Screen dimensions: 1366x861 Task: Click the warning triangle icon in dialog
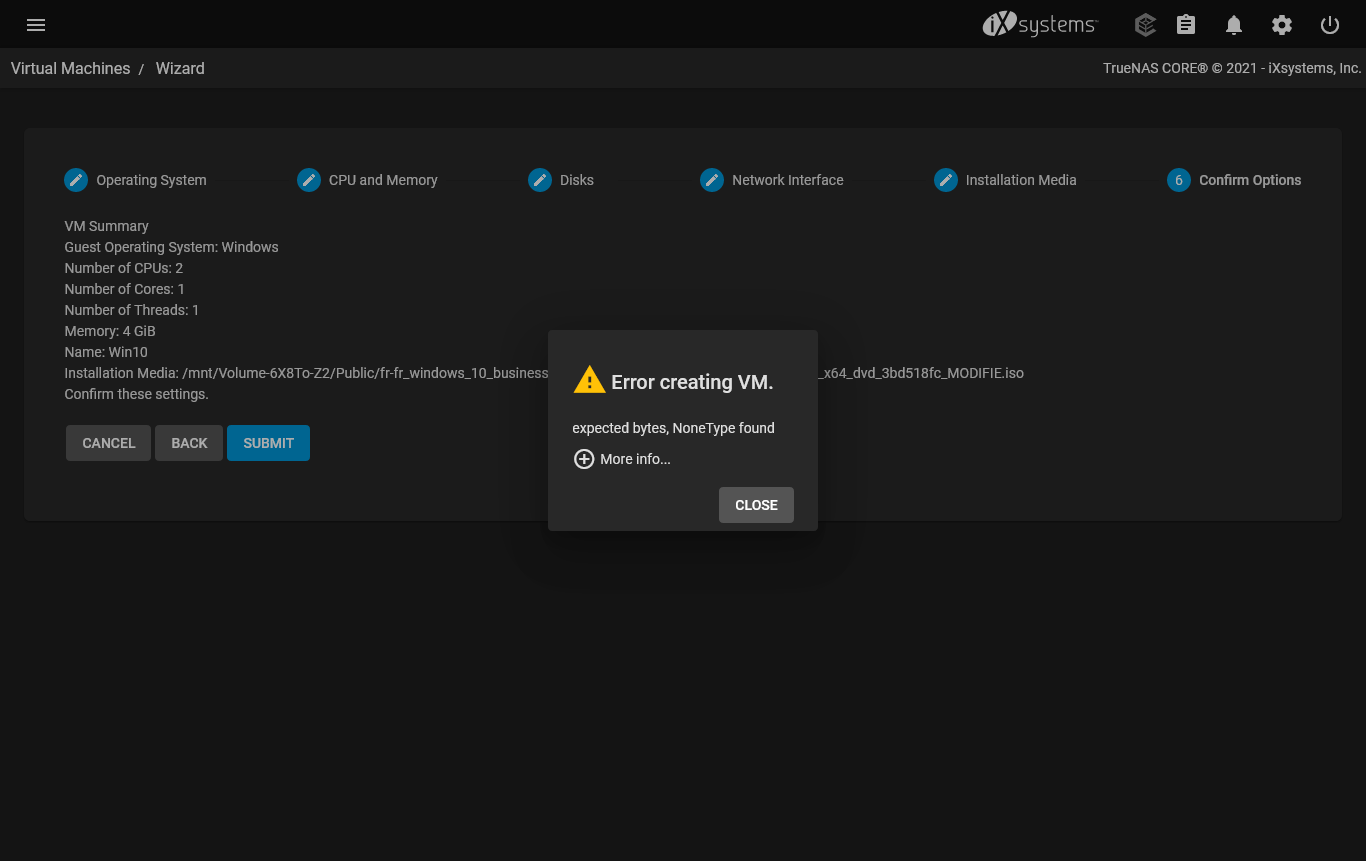589,381
